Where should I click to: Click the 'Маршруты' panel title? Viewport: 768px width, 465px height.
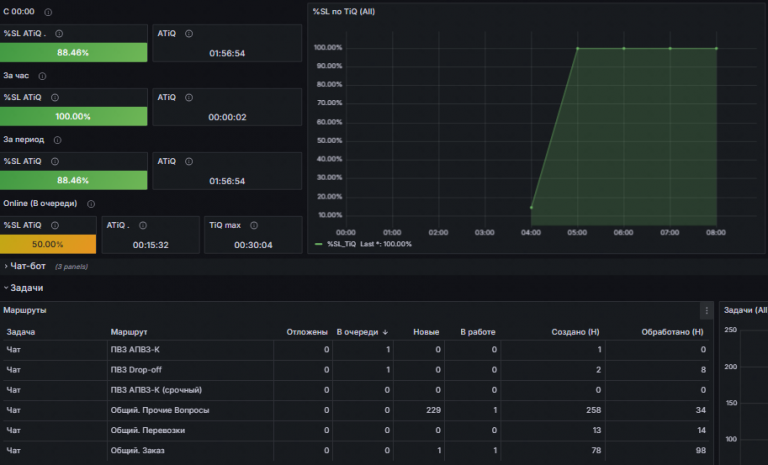point(24,310)
